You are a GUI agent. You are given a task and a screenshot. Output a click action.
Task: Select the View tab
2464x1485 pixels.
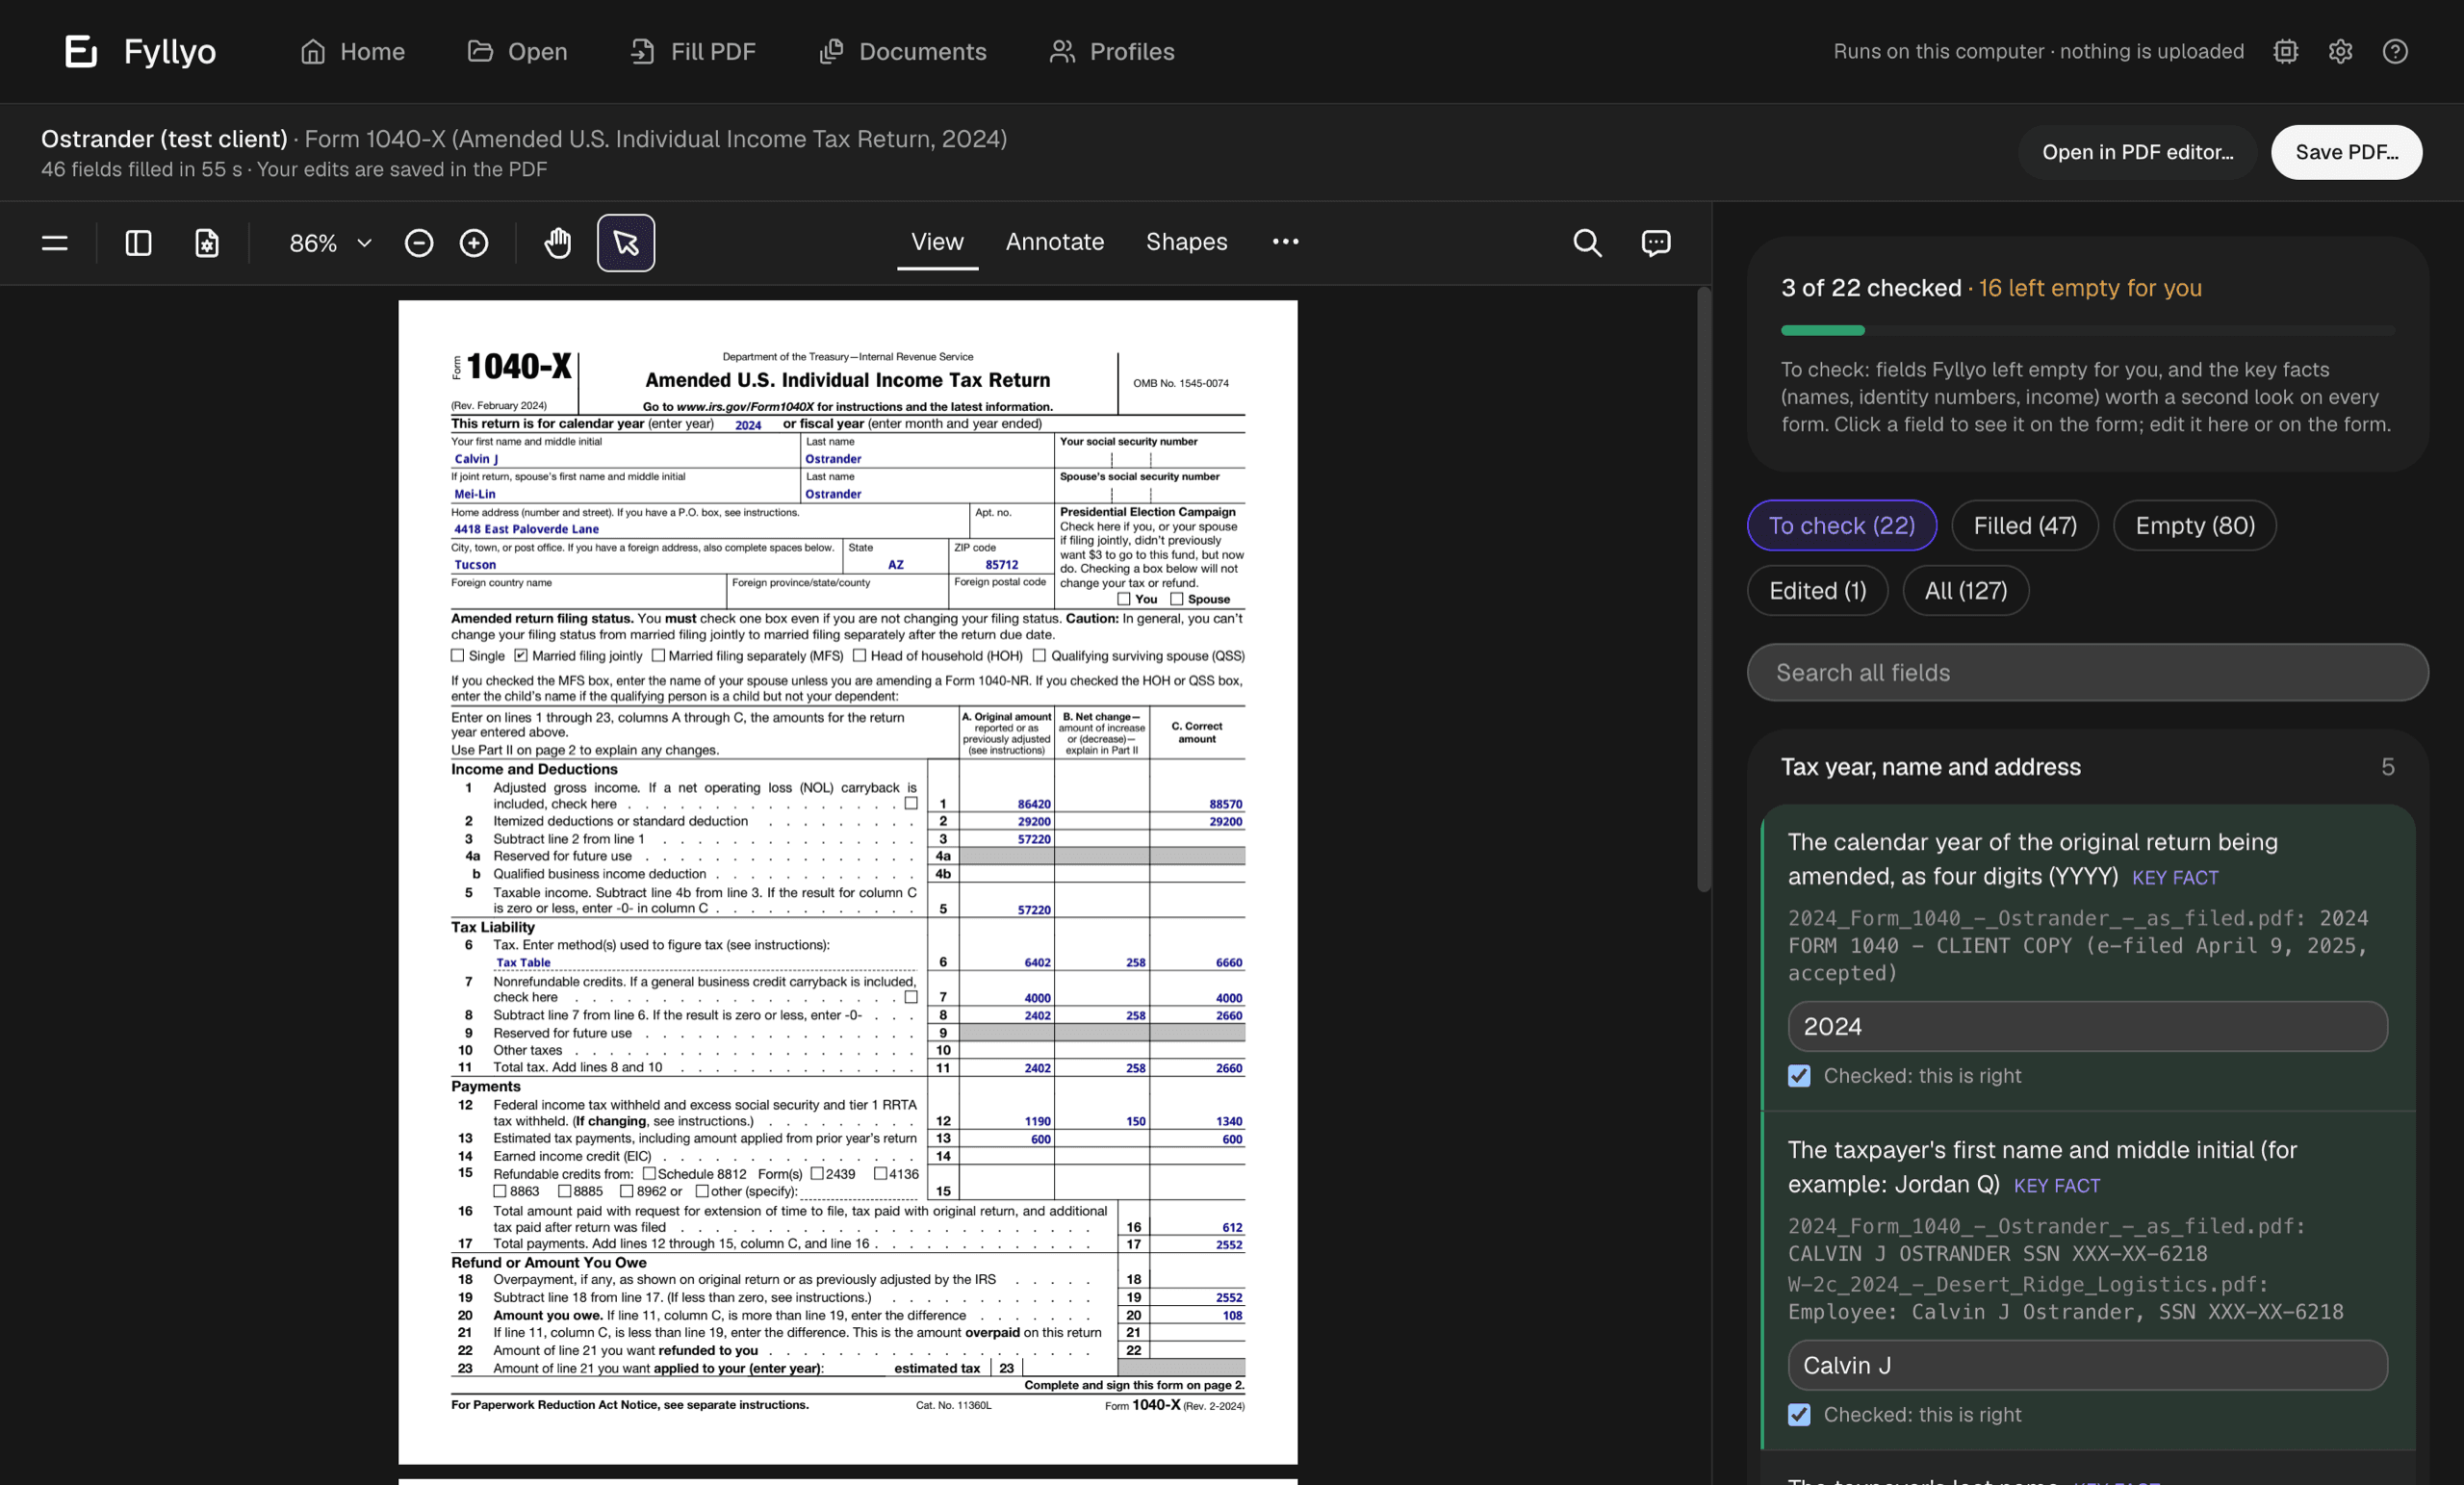937,242
